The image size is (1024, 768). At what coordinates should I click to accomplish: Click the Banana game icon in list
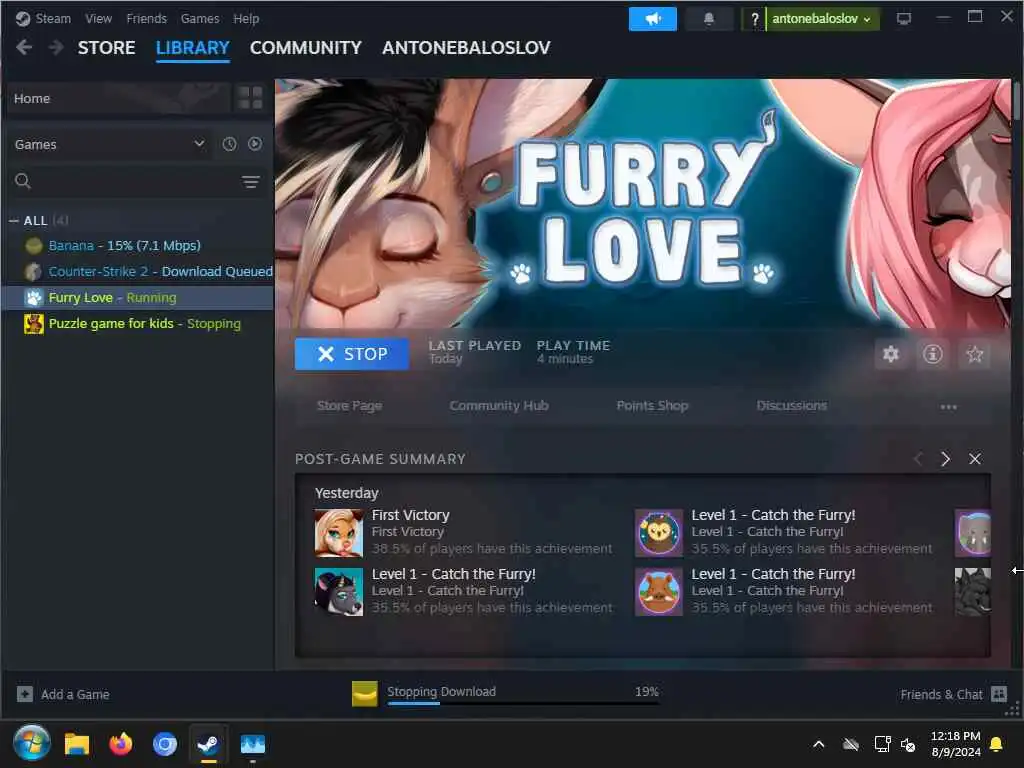click(33, 246)
